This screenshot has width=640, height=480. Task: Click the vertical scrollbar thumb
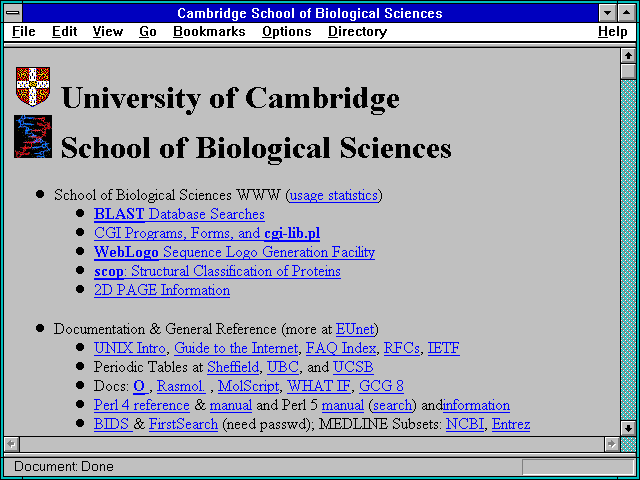(628, 71)
